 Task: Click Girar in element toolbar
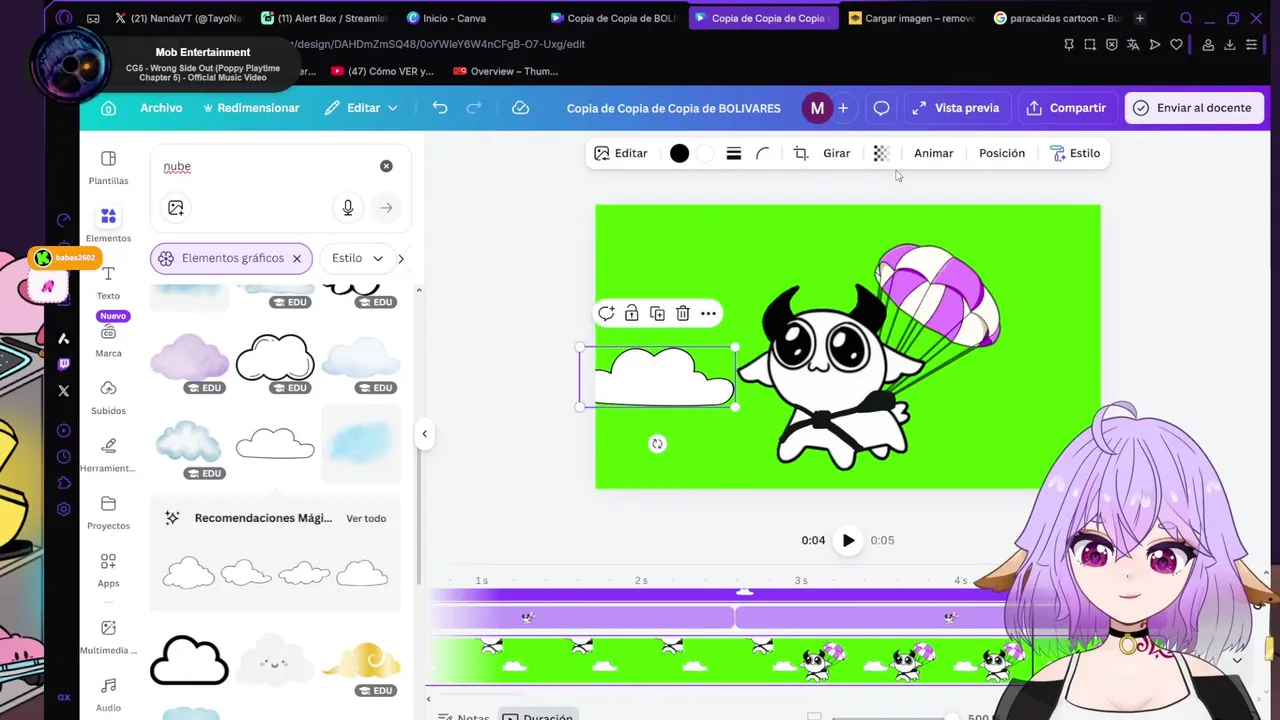(836, 153)
